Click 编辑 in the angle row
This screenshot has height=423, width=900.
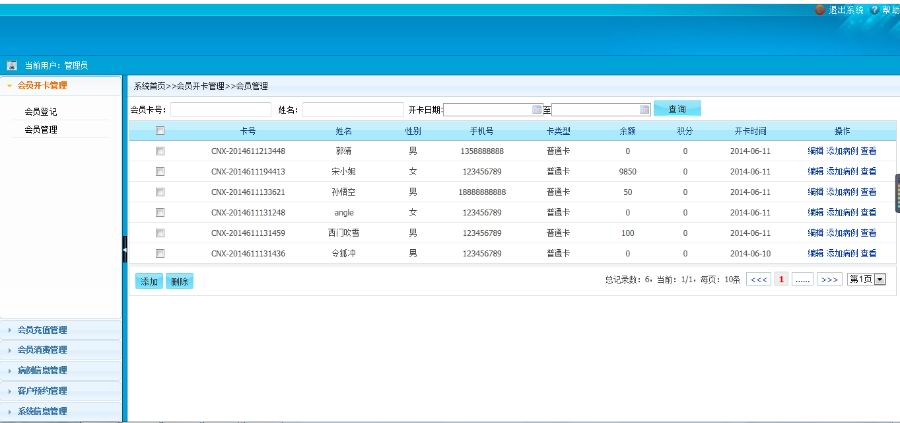coord(816,212)
